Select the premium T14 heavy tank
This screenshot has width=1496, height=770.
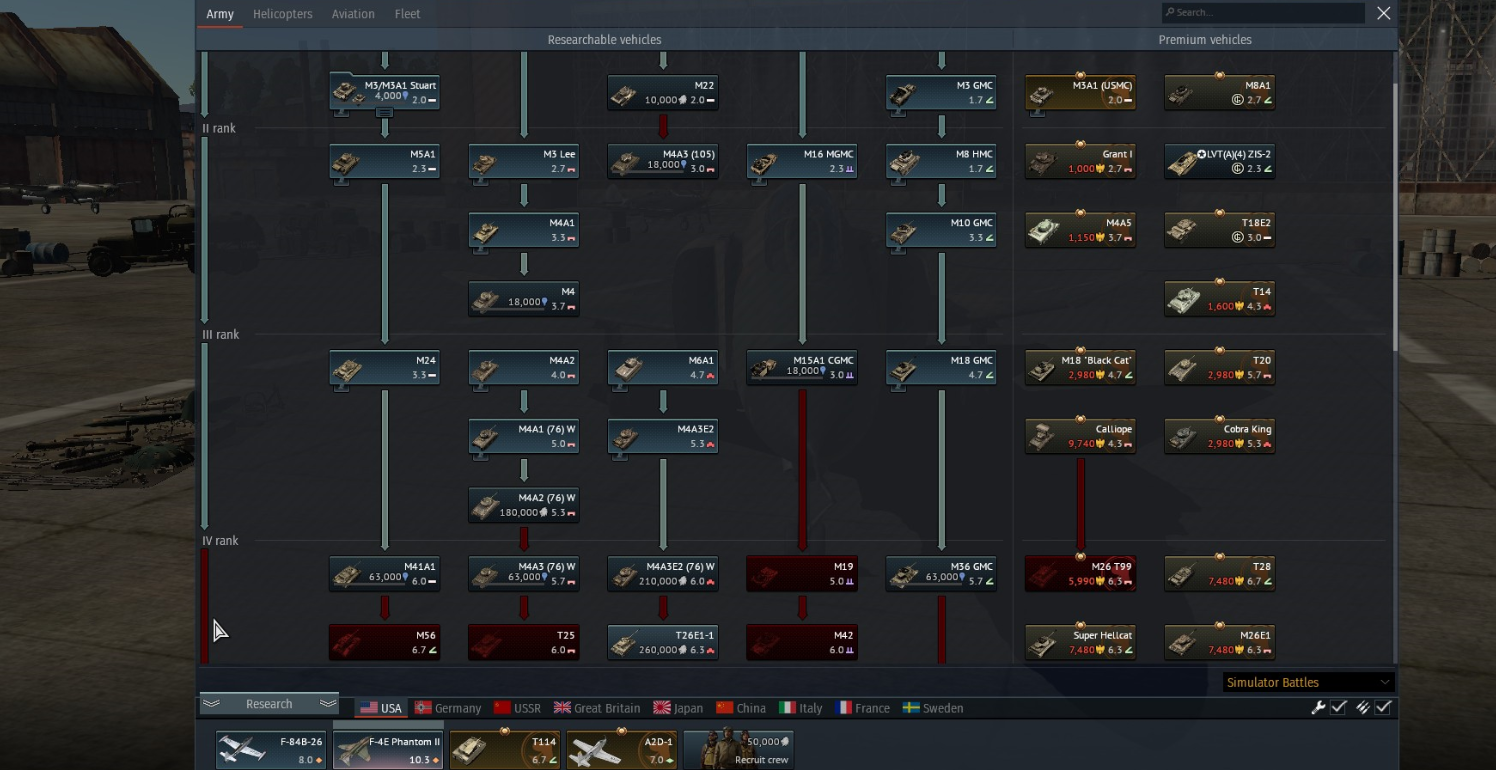point(1220,299)
